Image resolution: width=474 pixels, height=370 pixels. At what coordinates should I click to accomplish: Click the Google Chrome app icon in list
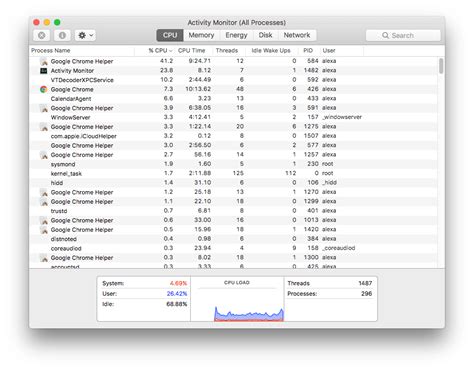coord(43,89)
